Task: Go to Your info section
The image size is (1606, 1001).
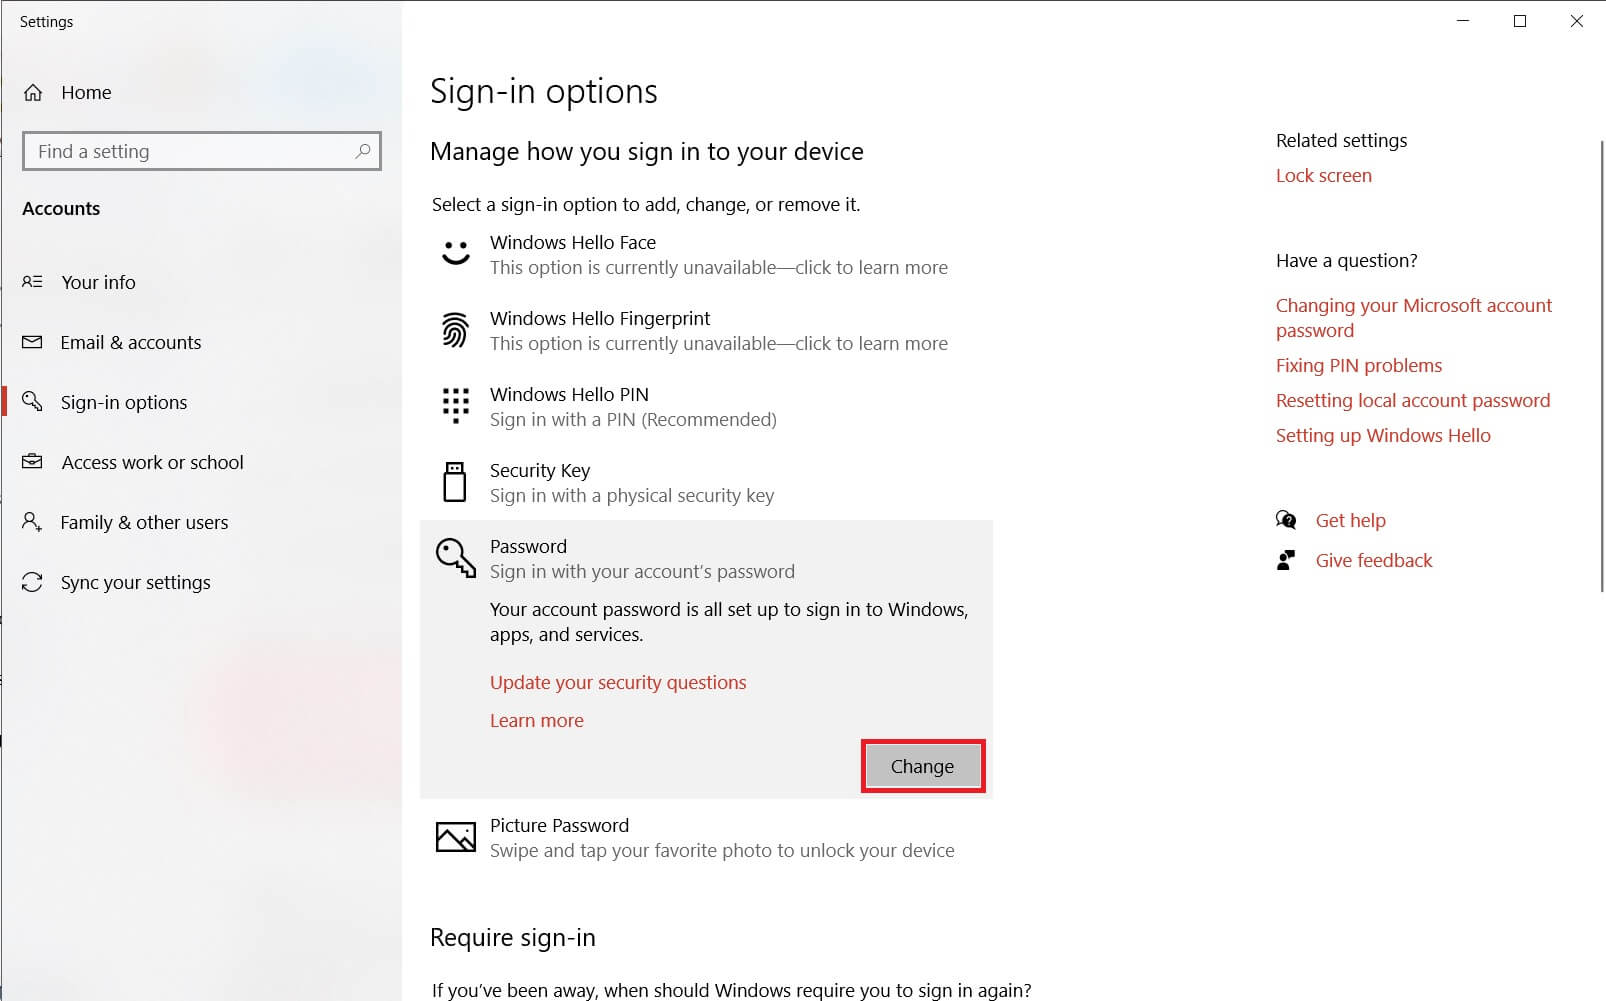Action: [x=201, y=282]
